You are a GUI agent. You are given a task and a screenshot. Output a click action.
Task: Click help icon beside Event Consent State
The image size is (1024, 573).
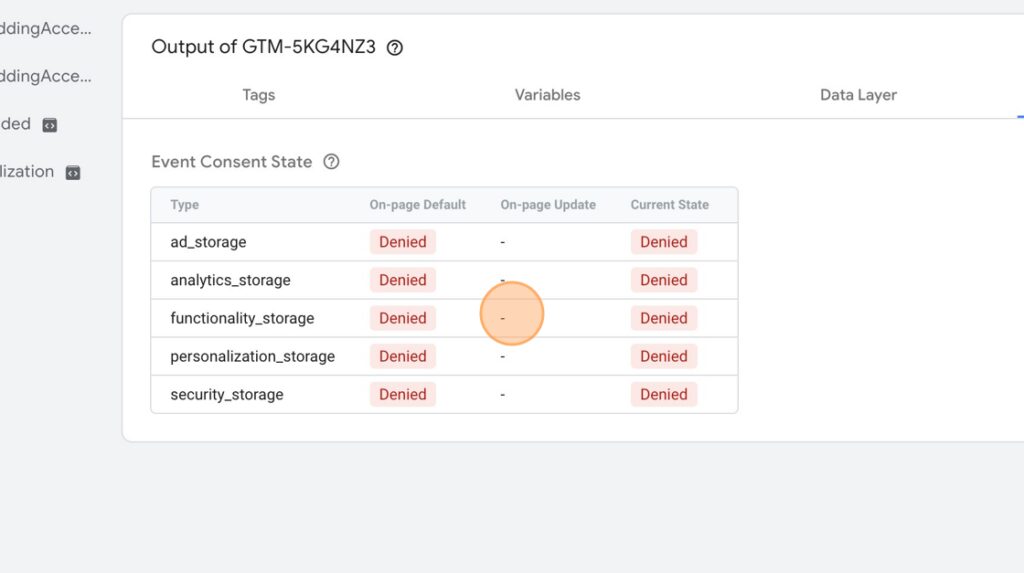coord(331,161)
